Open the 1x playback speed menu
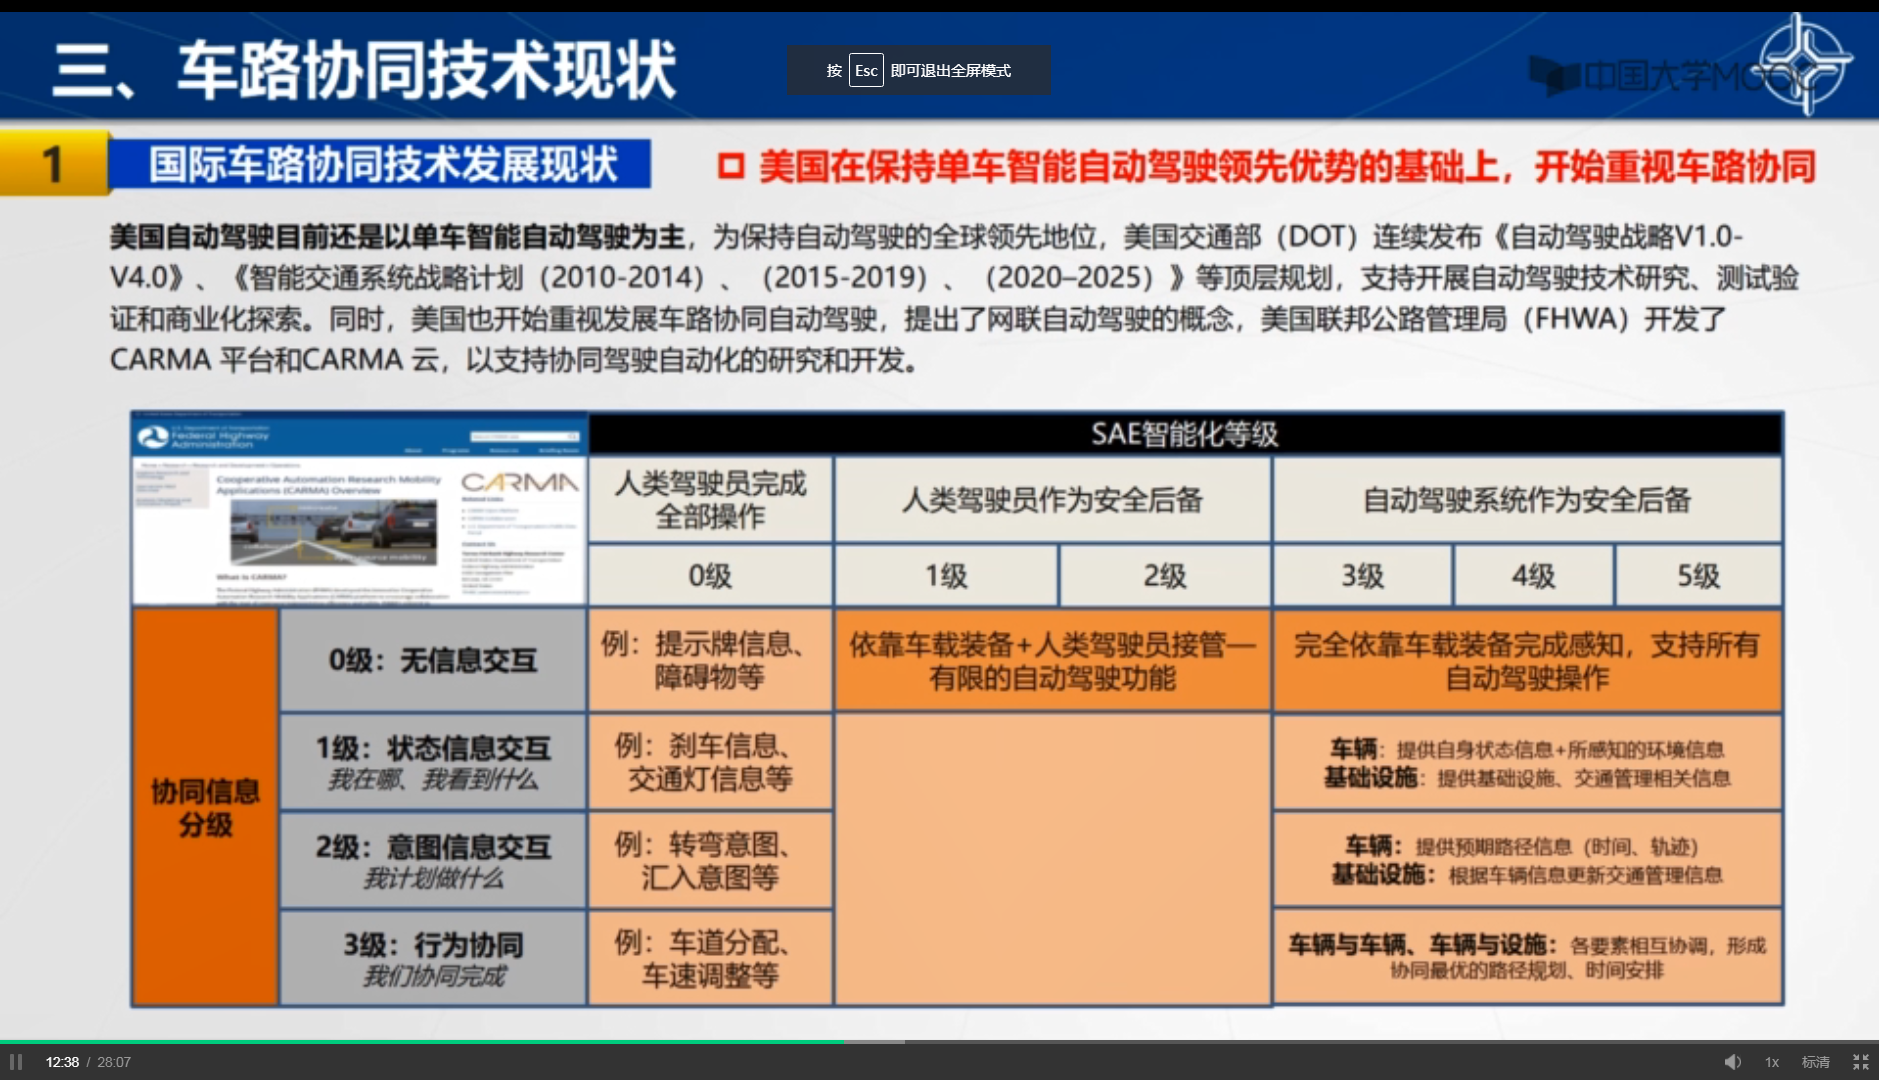Viewport: 1879px width, 1080px height. (x=1771, y=1062)
